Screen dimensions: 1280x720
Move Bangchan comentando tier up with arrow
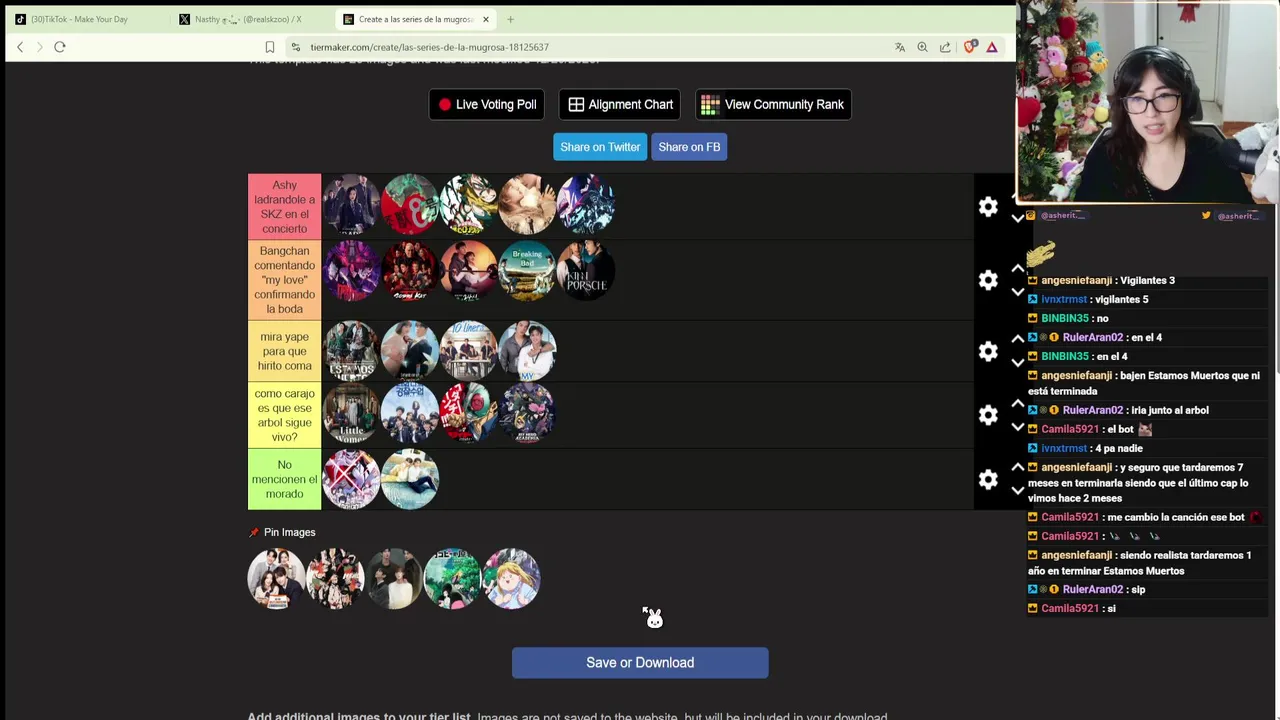tap(1018, 268)
